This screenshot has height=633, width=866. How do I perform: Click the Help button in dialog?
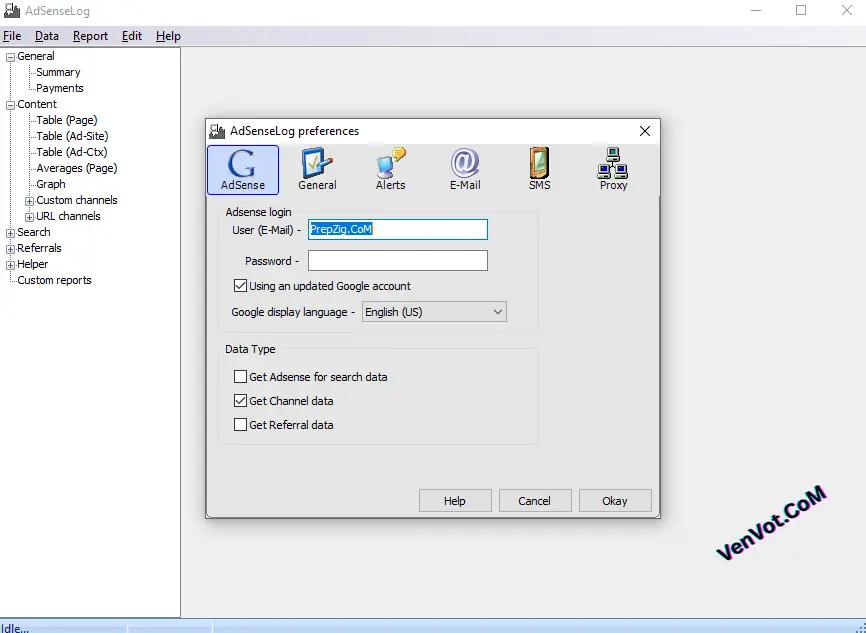455,500
